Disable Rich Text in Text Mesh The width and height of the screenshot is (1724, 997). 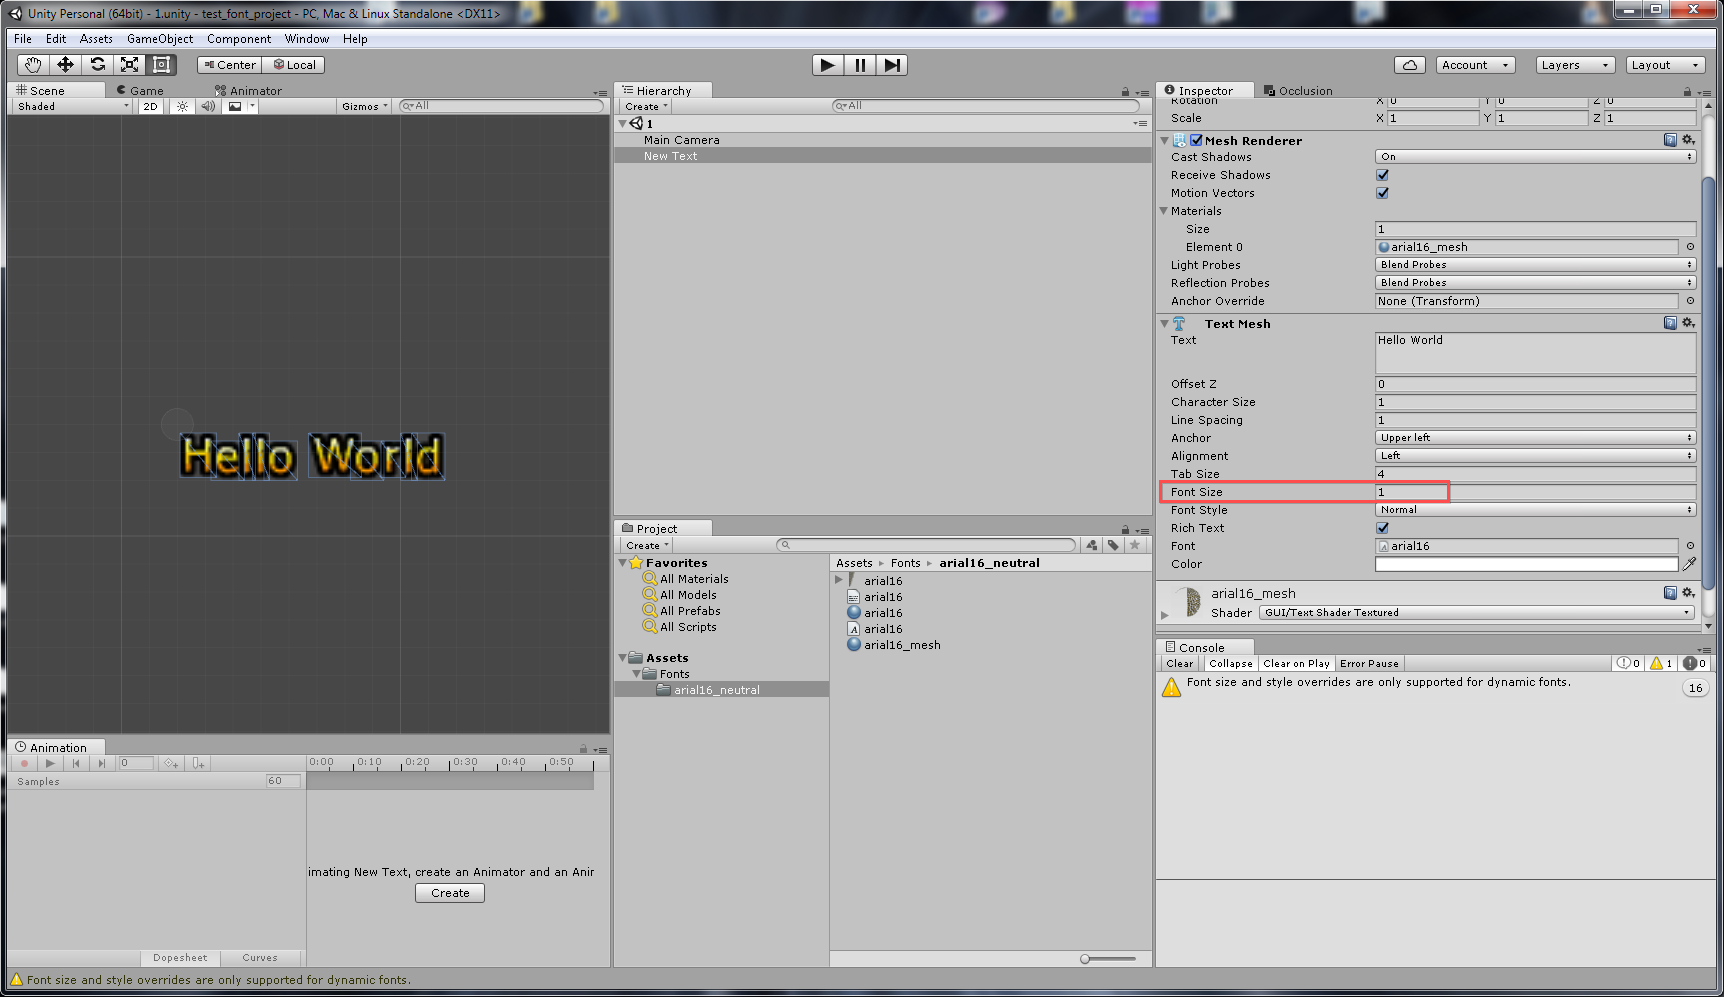pyautogui.click(x=1382, y=528)
